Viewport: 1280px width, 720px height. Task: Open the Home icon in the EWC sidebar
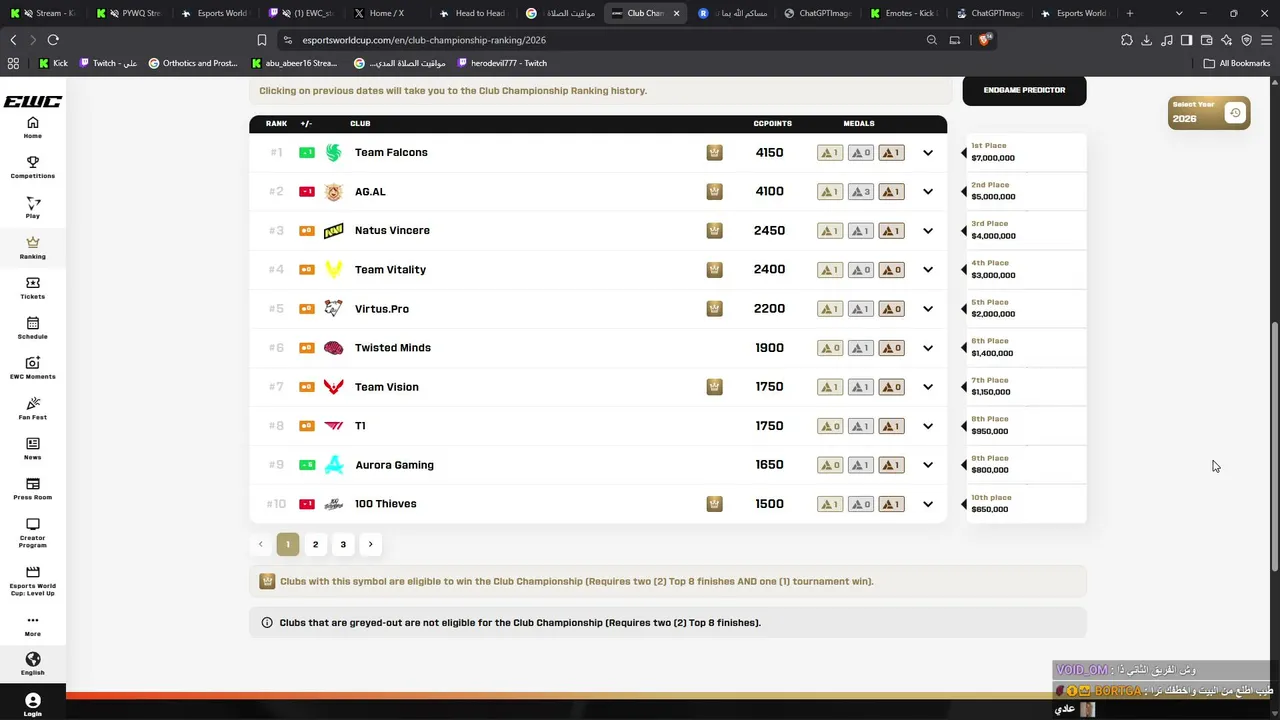(33, 128)
